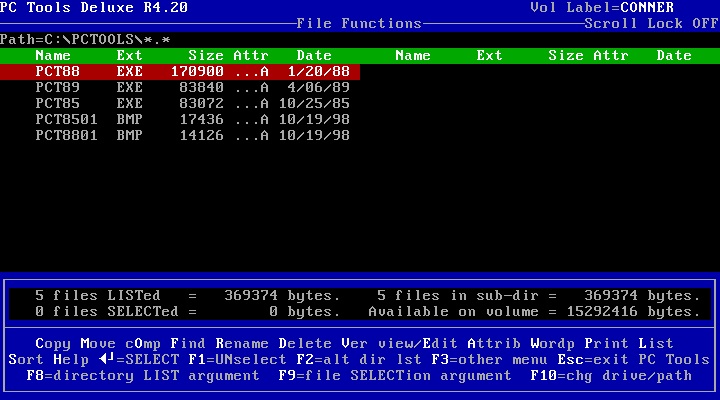Select the PCT8801 BMP file
Viewport: 720px width, 400px height.
click(x=180, y=135)
